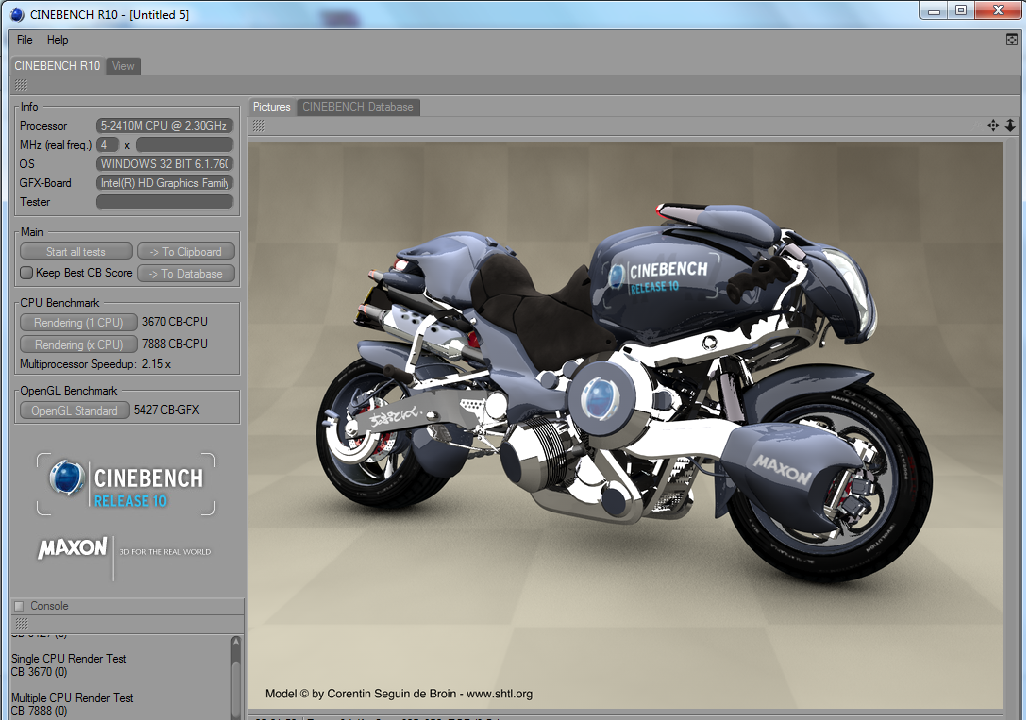
Task: Click the GFX-Board field
Action: 164,183
